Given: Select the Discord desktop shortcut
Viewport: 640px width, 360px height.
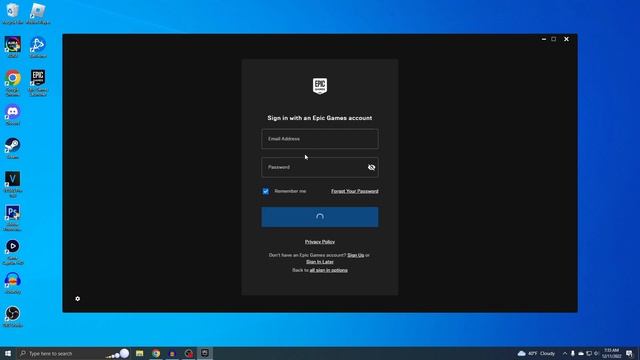Looking at the screenshot, I should click(x=13, y=115).
